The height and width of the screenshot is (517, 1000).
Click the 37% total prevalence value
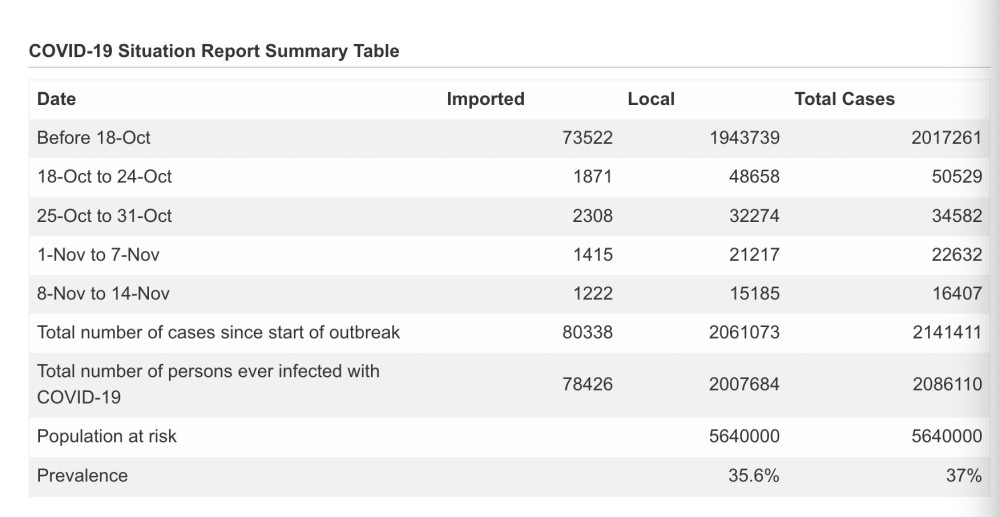964,476
